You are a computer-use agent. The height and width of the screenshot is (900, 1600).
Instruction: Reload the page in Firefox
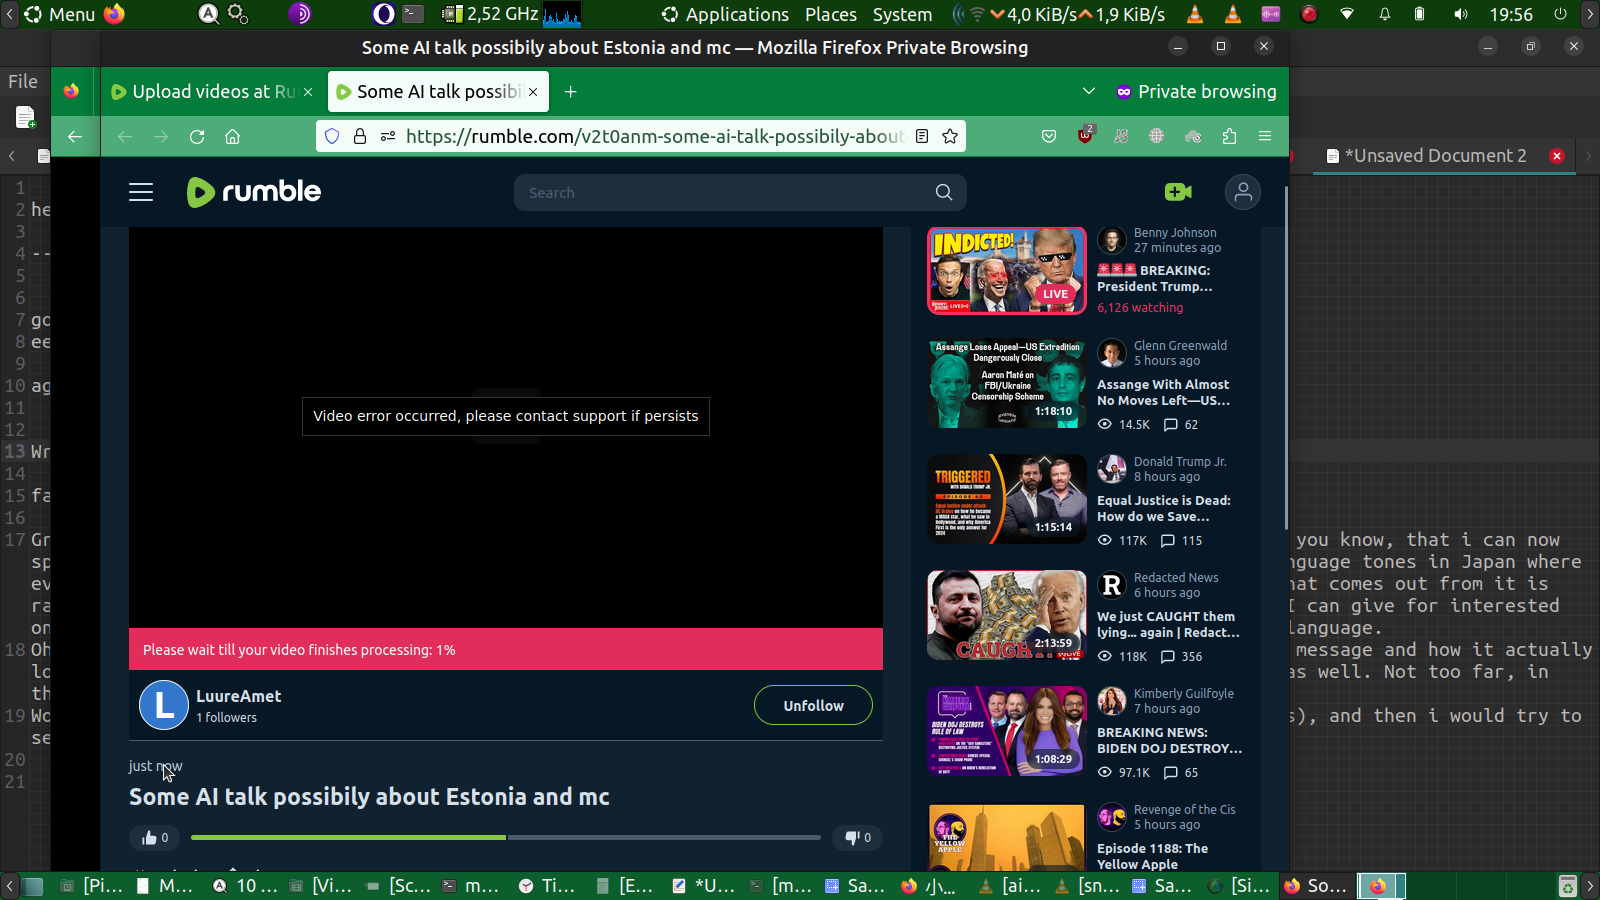[197, 137]
